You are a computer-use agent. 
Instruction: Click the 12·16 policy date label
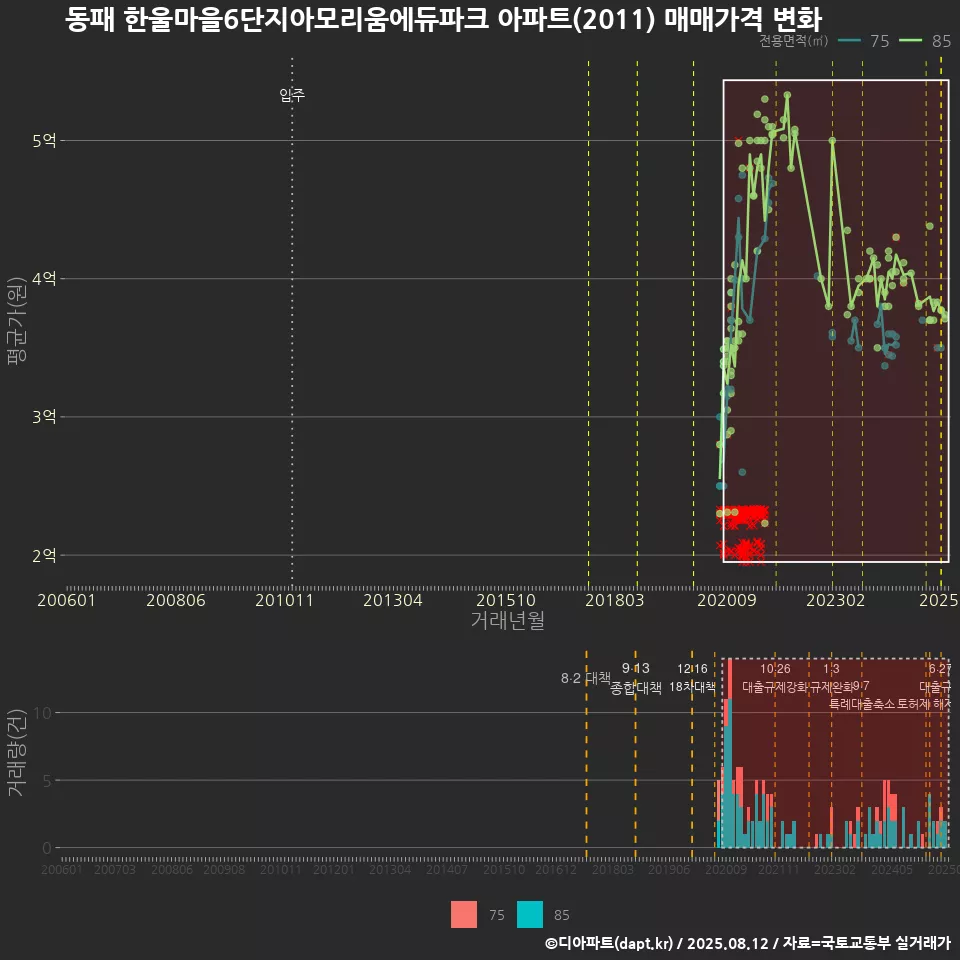coord(692,669)
